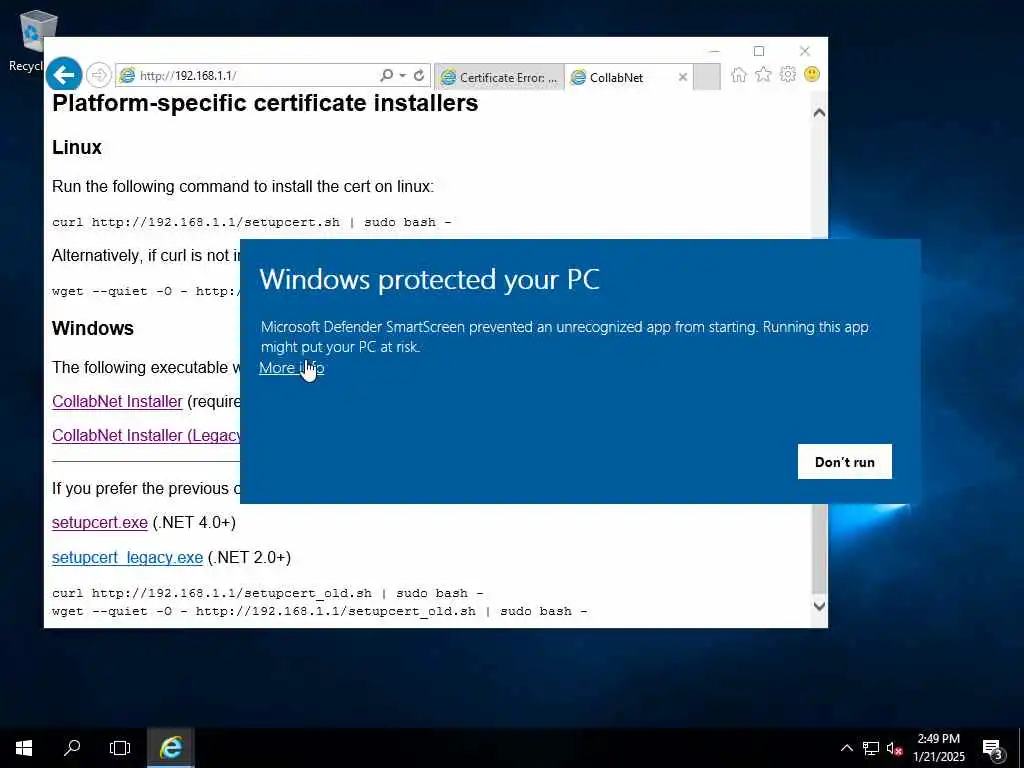Screen dimensions: 1024x768
Task: Open the Tools gear icon
Action: point(788,74)
